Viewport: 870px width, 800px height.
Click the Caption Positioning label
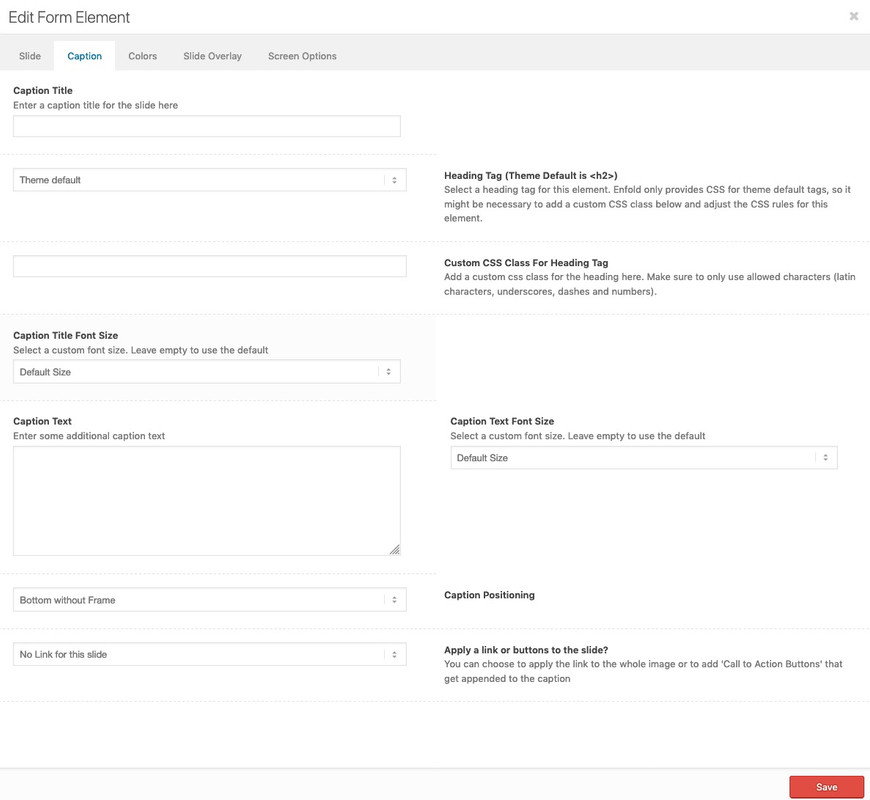point(489,595)
